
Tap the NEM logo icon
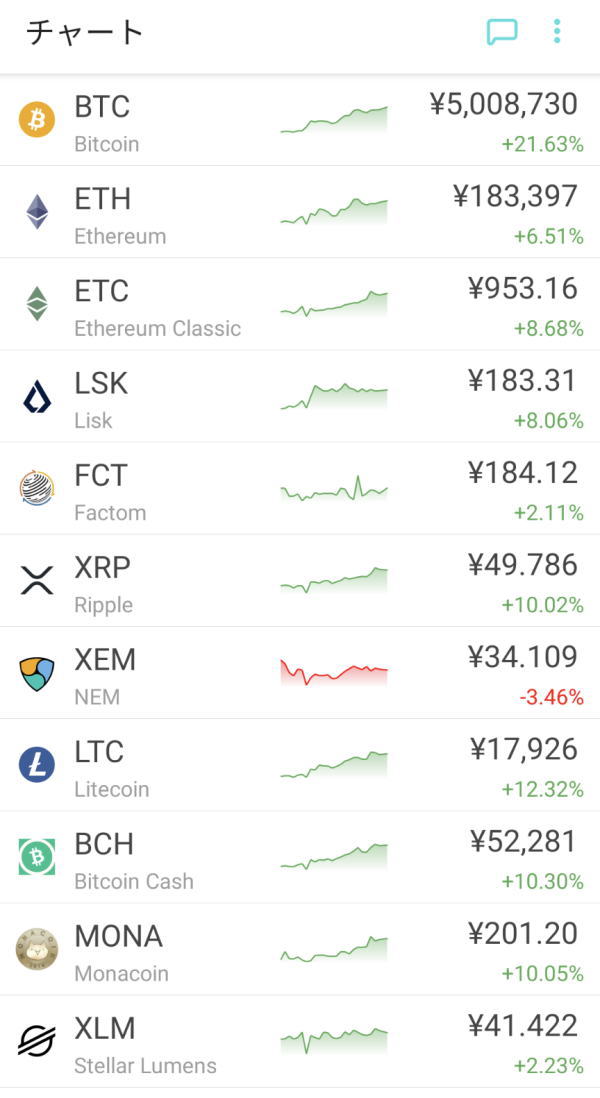coord(37,673)
